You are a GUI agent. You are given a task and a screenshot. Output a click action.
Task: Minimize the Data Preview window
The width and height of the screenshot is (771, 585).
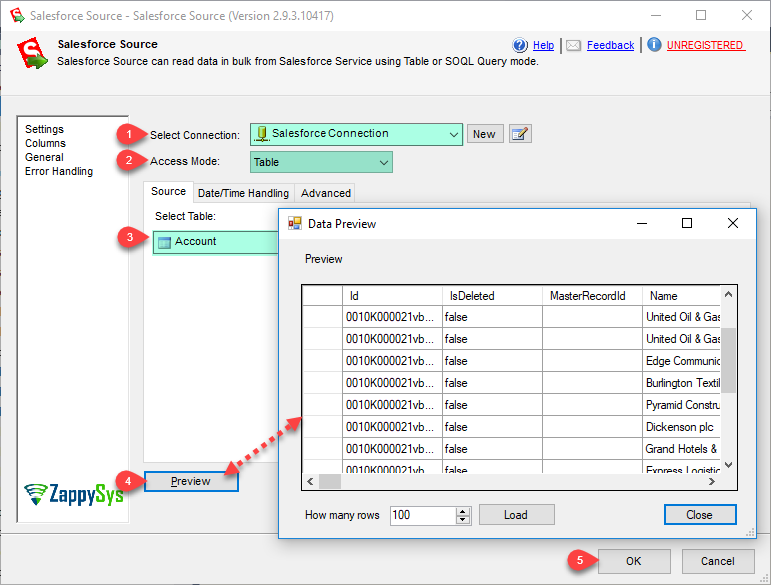(x=642, y=223)
